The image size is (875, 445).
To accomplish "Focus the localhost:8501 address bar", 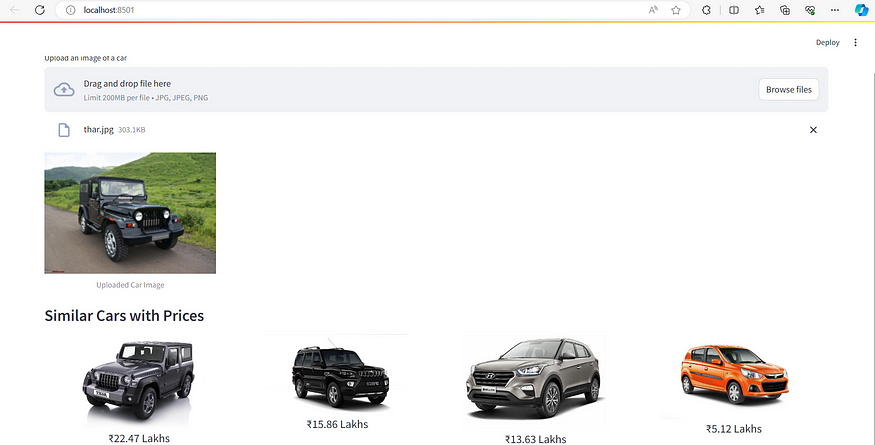I will 373,10.
